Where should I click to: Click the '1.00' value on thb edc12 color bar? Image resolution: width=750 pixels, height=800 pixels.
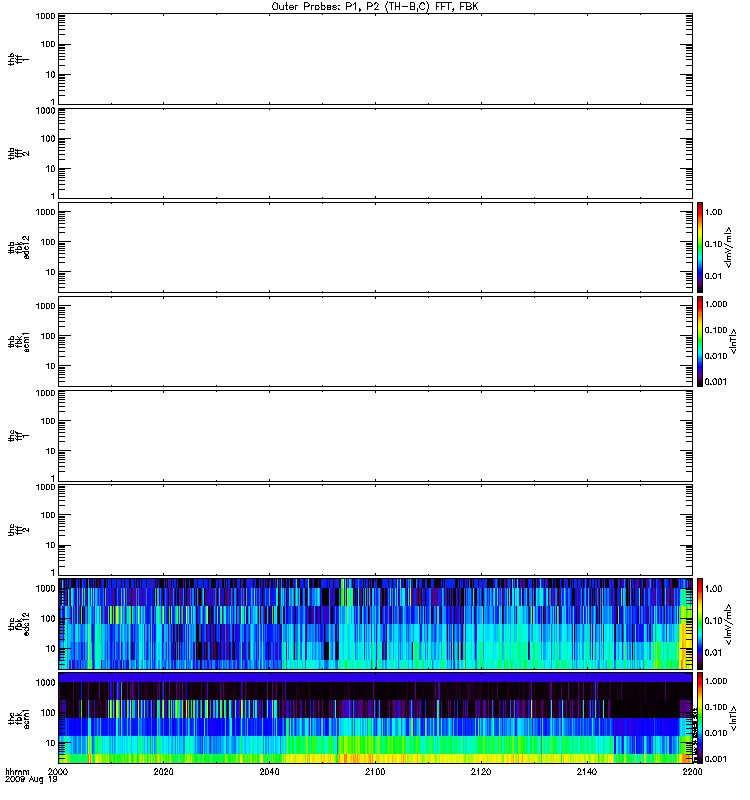[713, 212]
